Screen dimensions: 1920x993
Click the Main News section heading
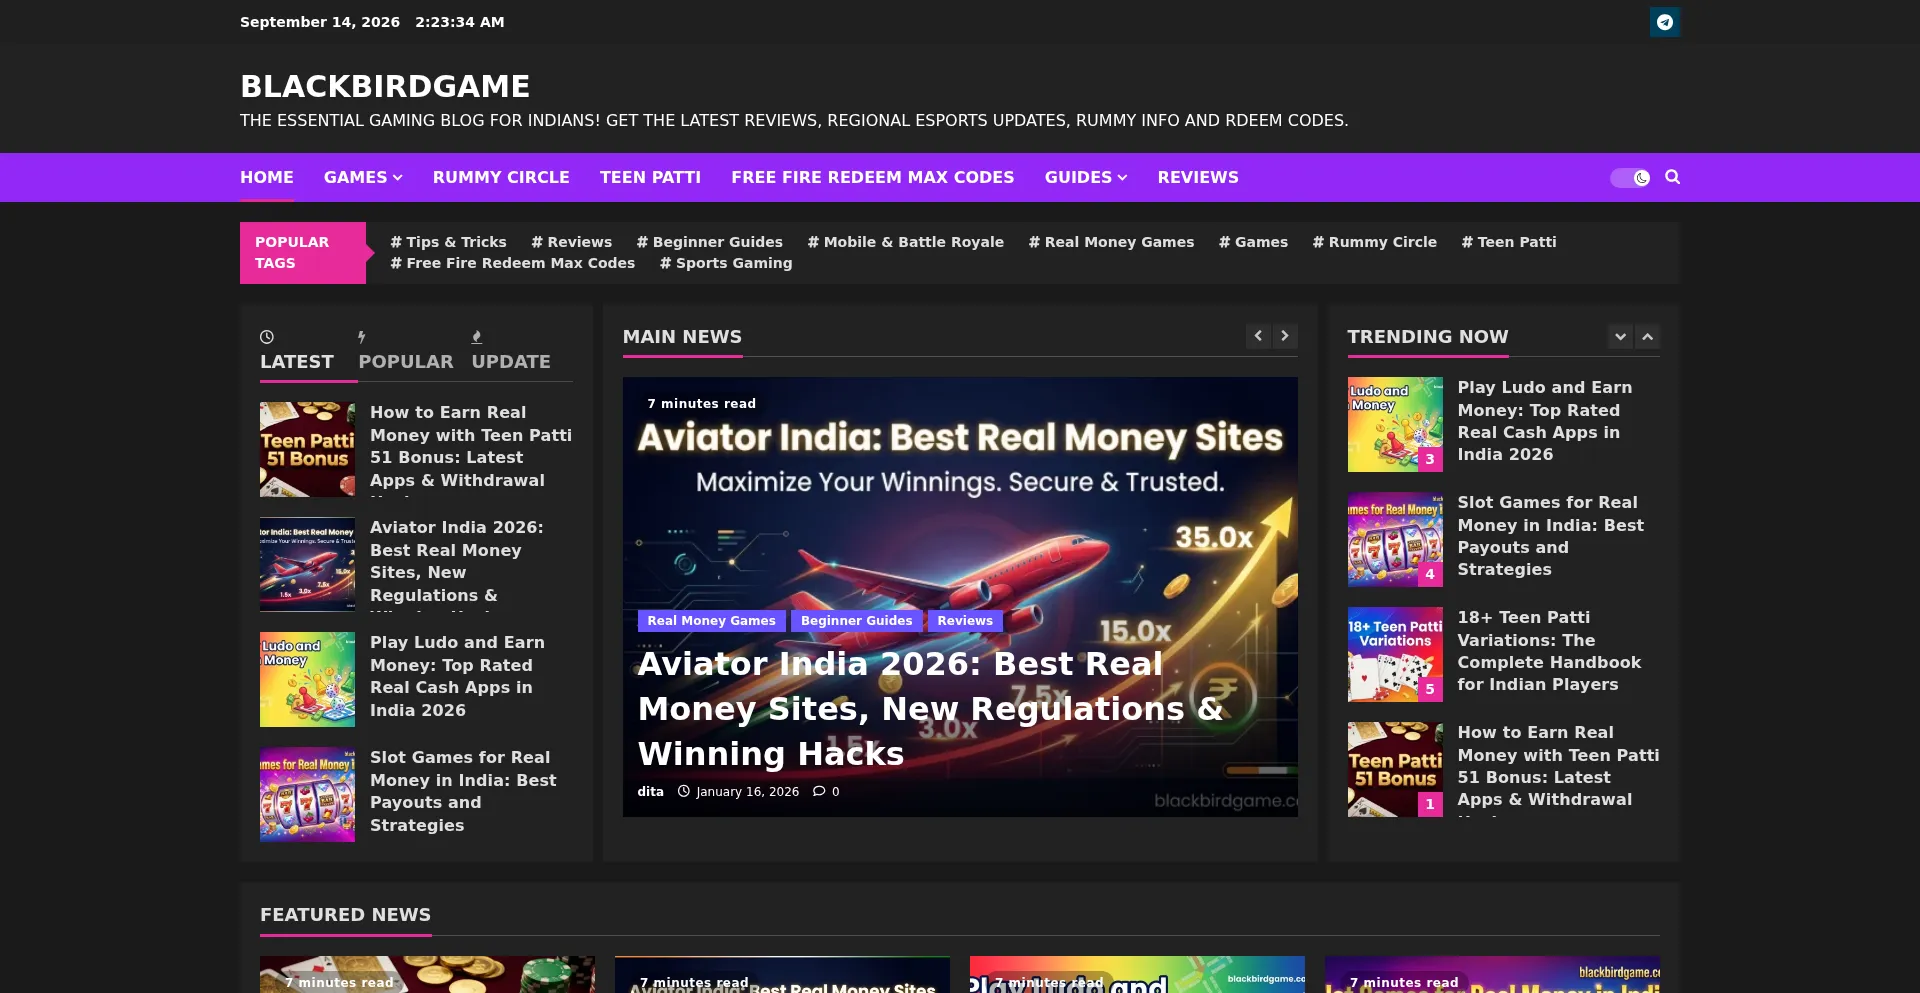pos(682,337)
